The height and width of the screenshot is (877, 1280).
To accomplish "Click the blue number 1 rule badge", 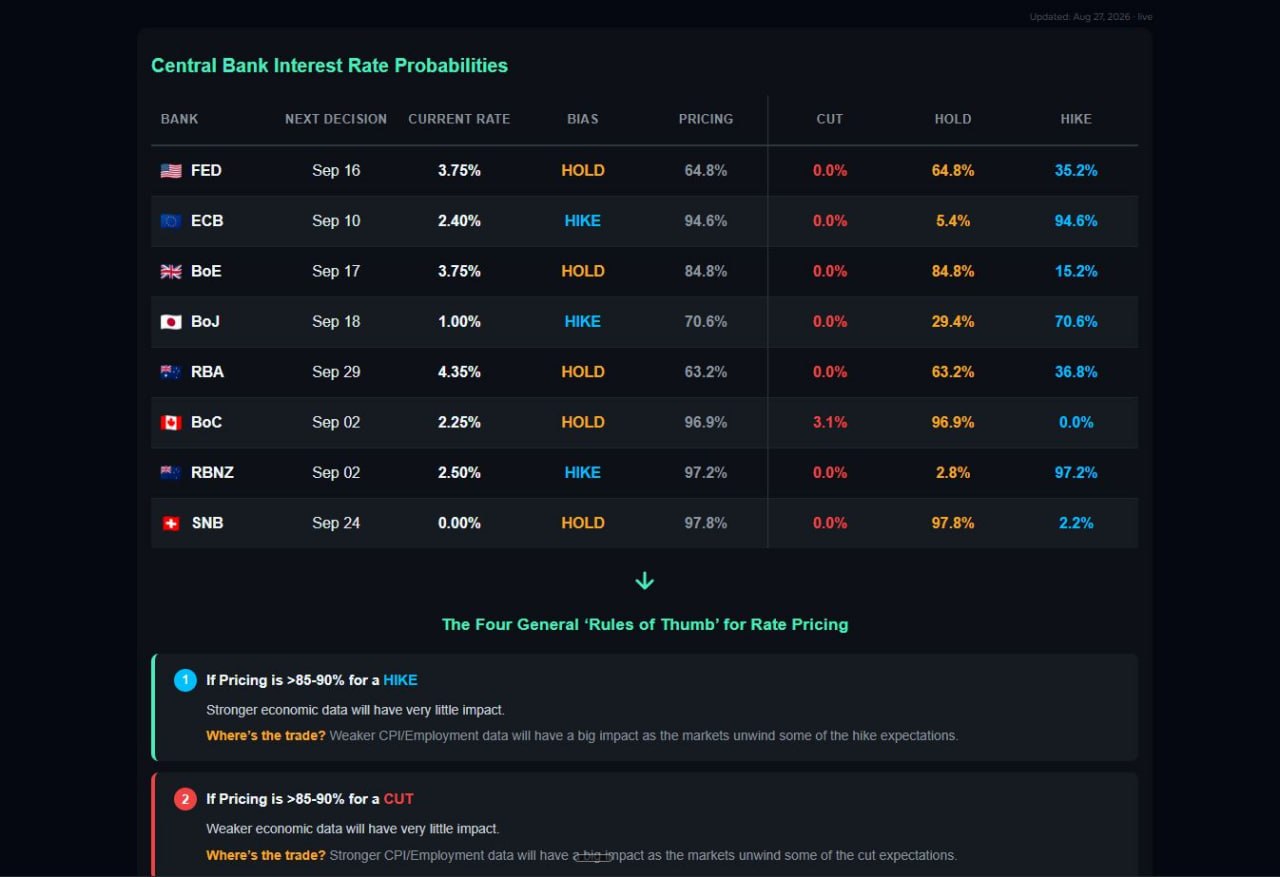I will [185, 680].
